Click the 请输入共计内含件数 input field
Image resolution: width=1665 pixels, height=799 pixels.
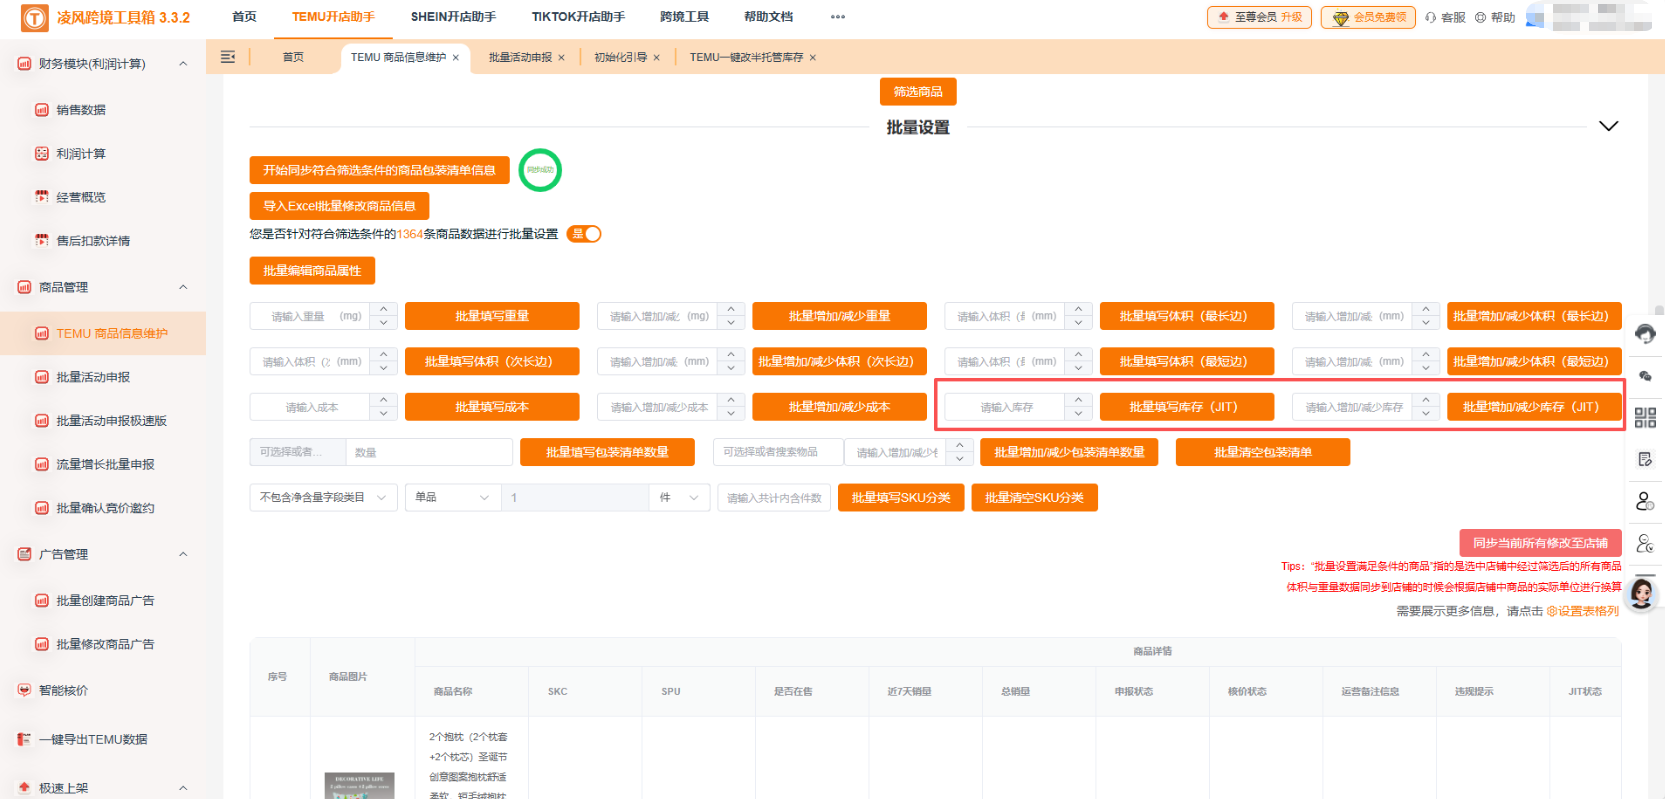(774, 498)
